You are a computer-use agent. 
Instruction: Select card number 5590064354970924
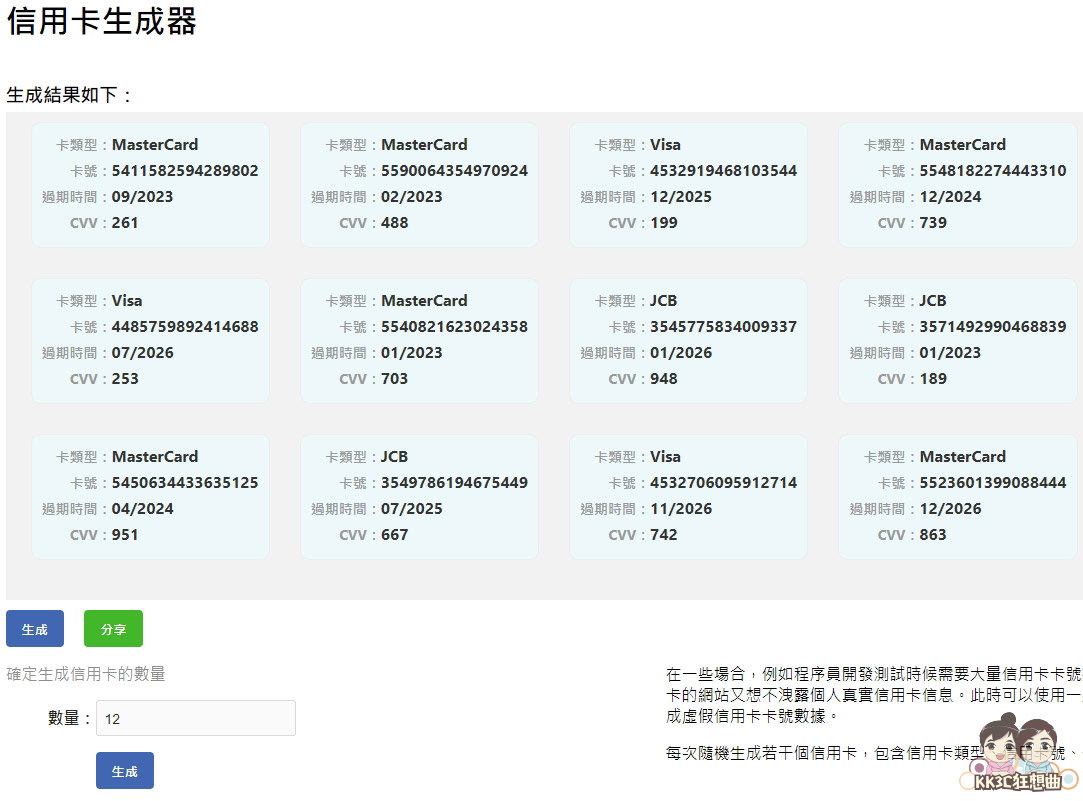click(x=454, y=171)
